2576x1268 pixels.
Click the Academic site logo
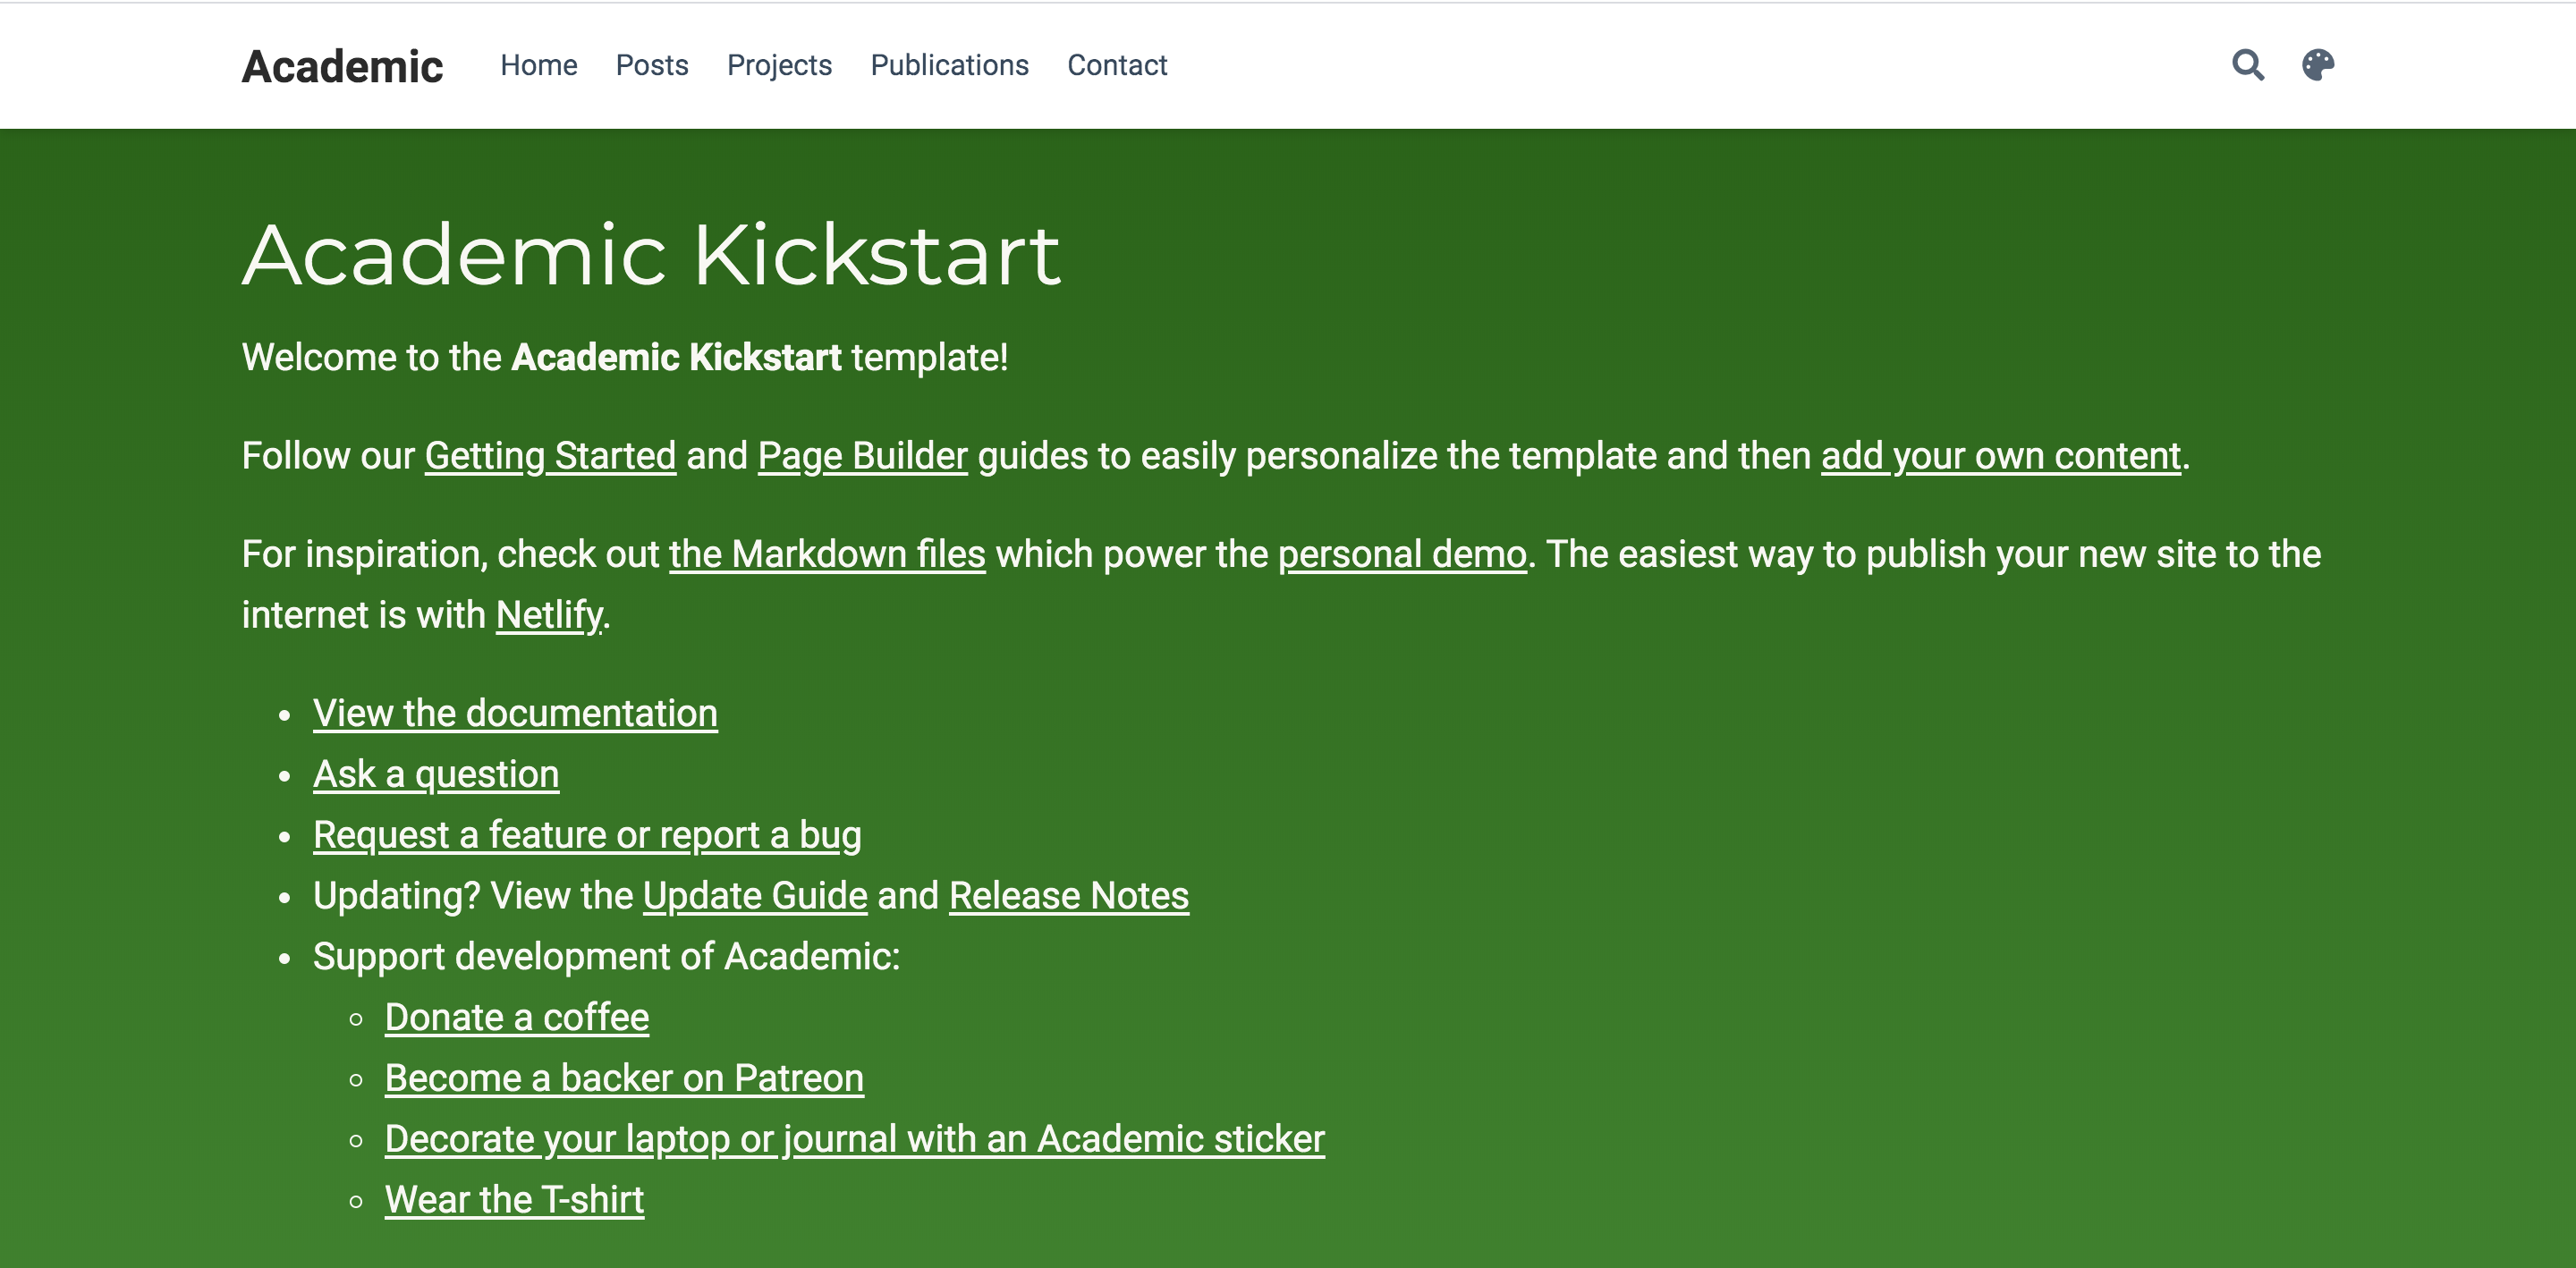point(342,67)
